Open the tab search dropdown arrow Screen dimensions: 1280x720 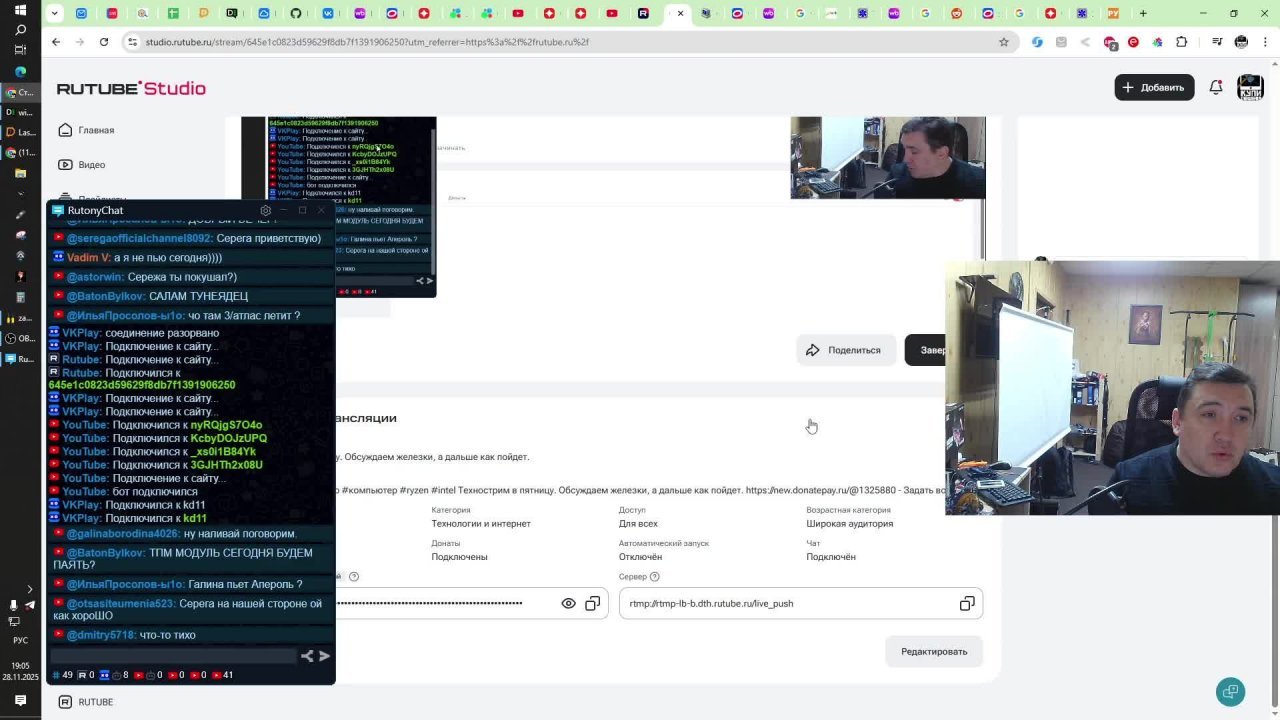(55, 13)
